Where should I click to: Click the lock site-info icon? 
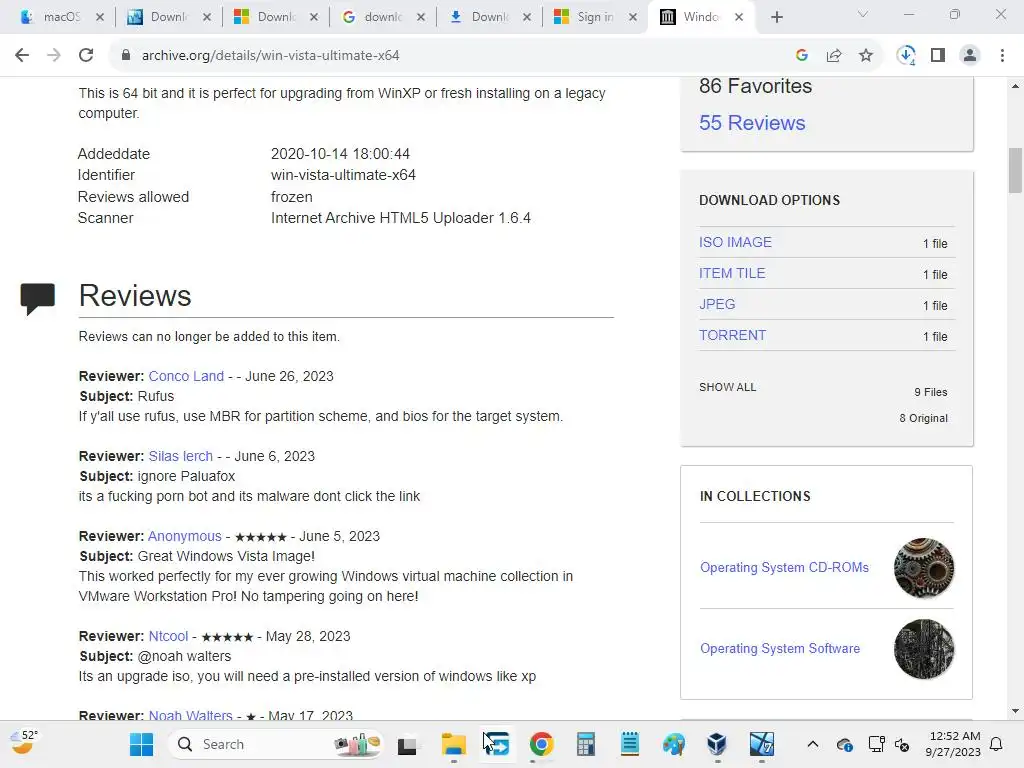(x=126, y=56)
